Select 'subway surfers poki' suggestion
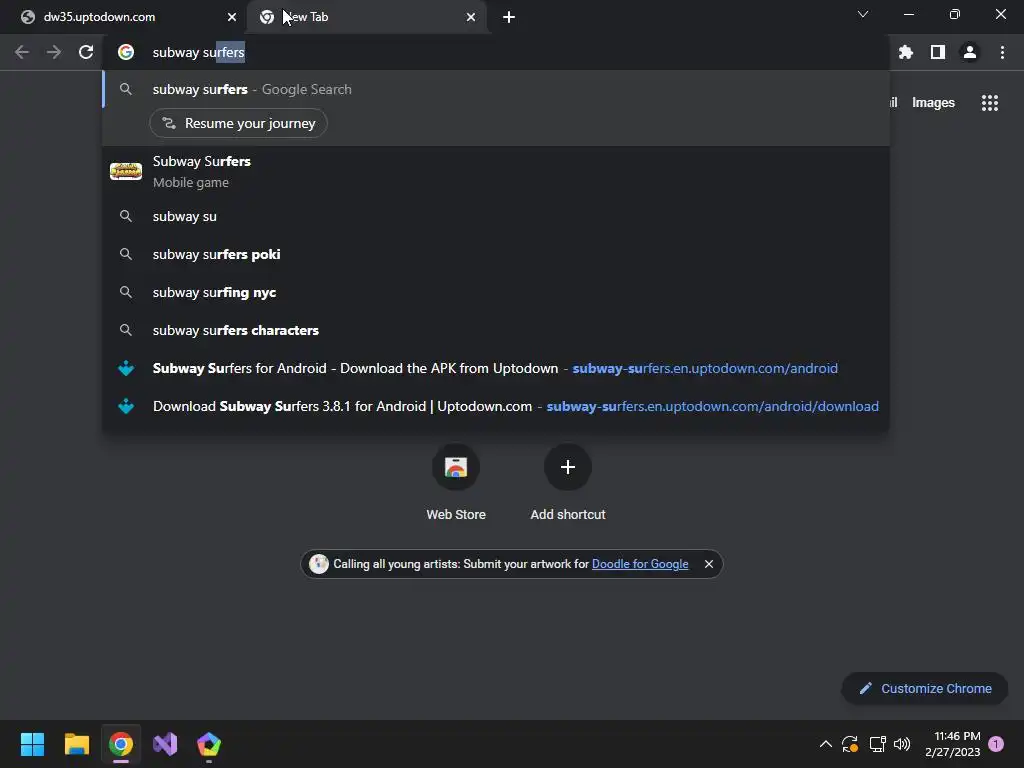The image size is (1024, 768). click(496, 254)
